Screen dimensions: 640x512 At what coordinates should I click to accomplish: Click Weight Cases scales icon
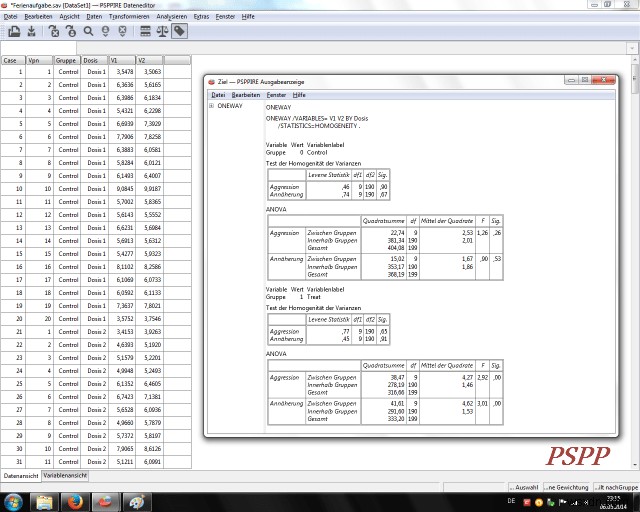[162, 31]
